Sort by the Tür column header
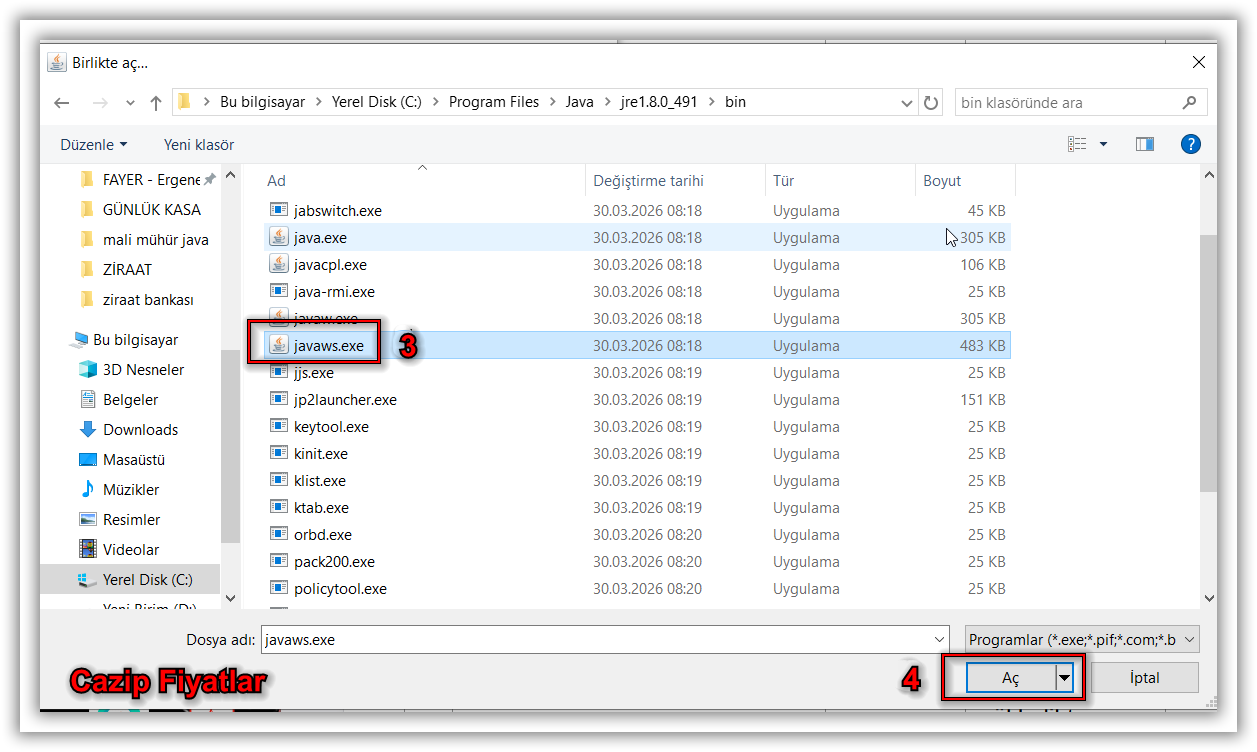 pyautogui.click(x=783, y=181)
